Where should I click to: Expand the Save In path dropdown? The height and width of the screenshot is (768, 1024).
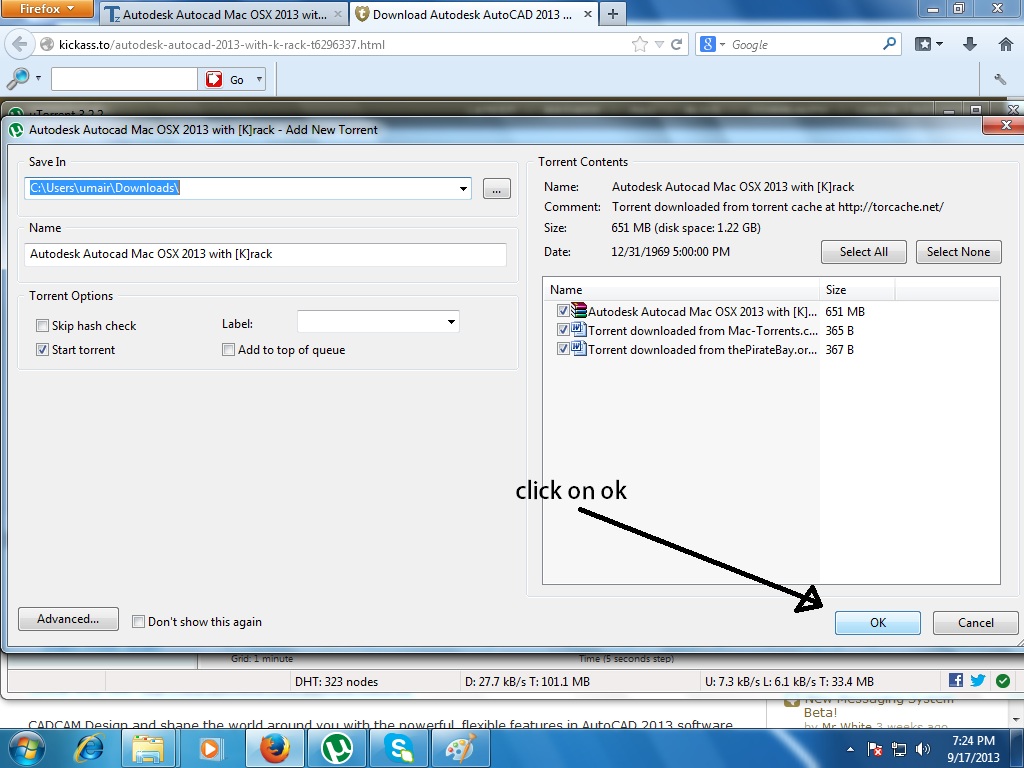point(463,189)
